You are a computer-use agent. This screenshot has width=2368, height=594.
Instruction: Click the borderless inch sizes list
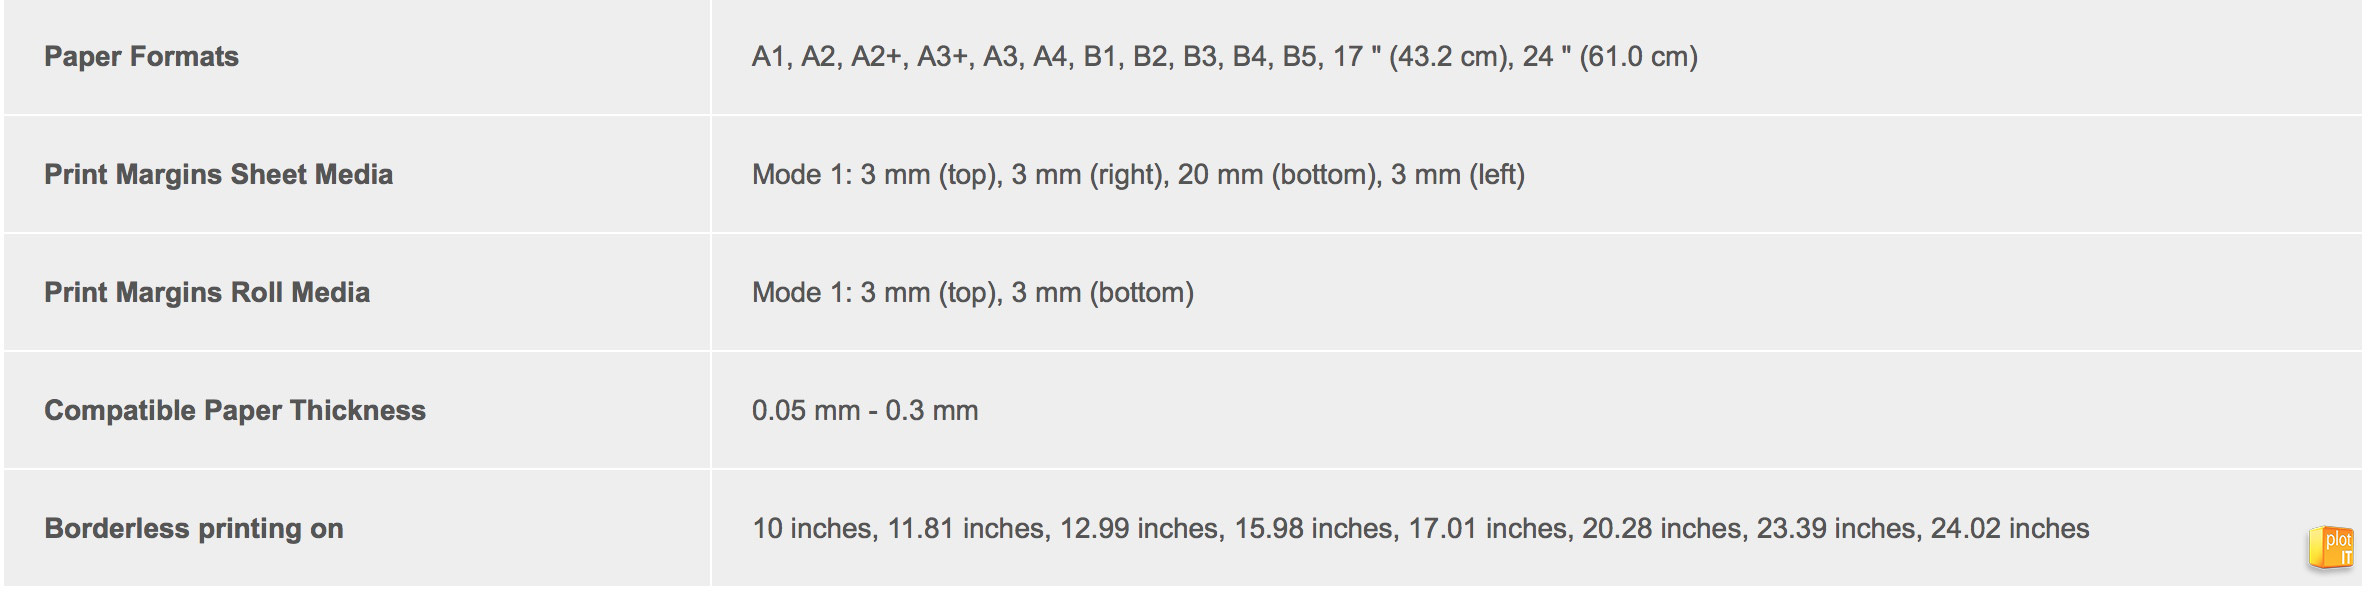(1421, 529)
